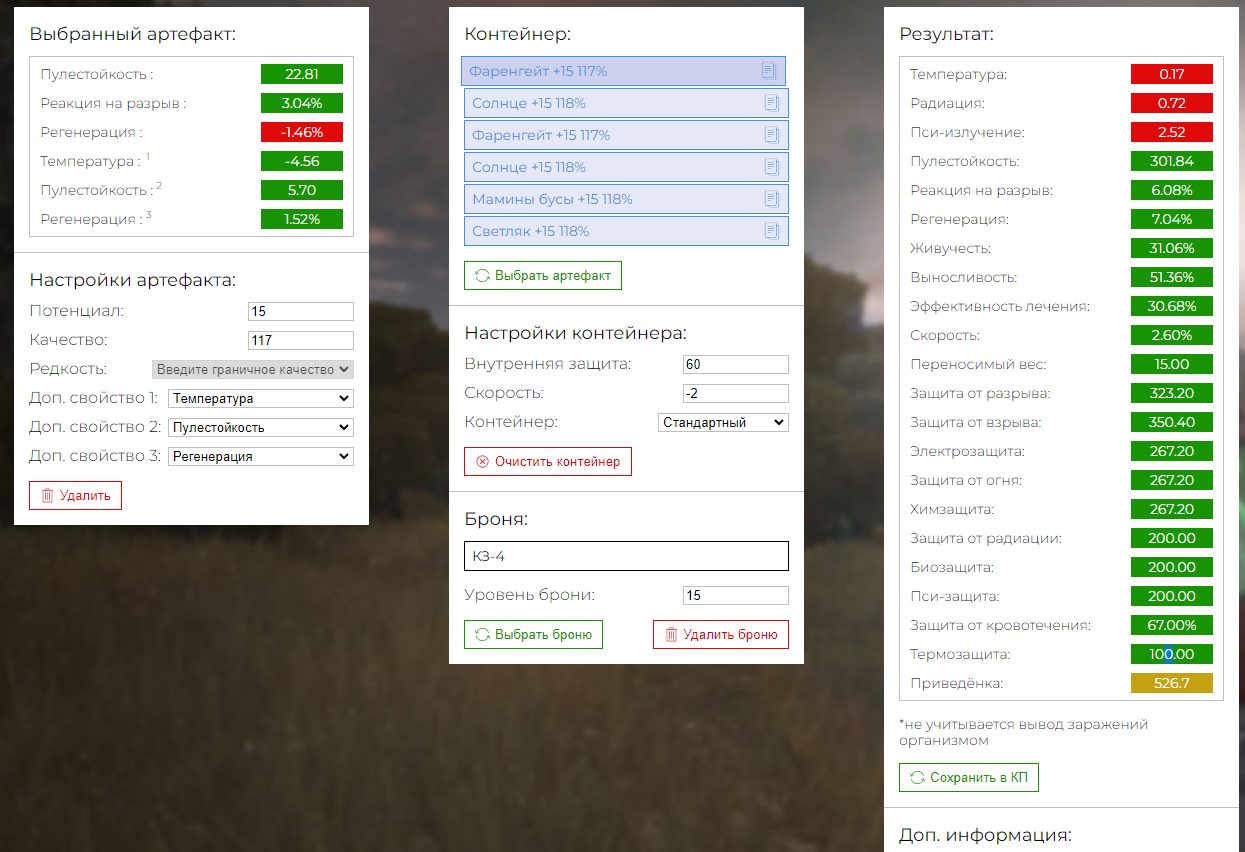Open the document icon on highlighted Фаренгейт row

coord(768,71)
